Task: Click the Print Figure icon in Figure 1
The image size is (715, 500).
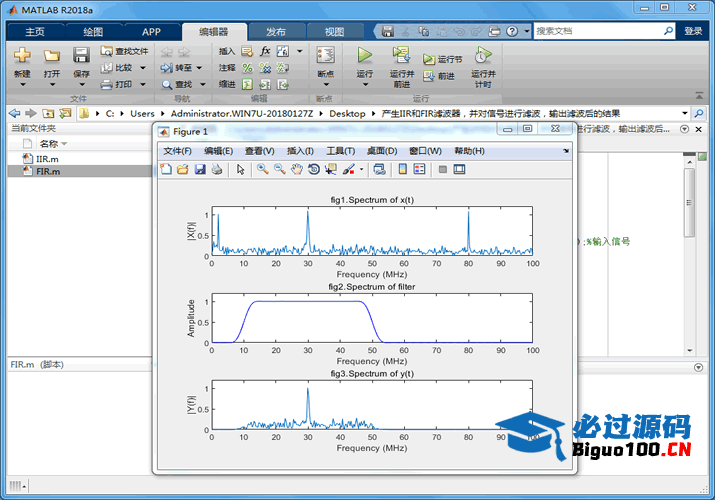Action: pos(217,170)
